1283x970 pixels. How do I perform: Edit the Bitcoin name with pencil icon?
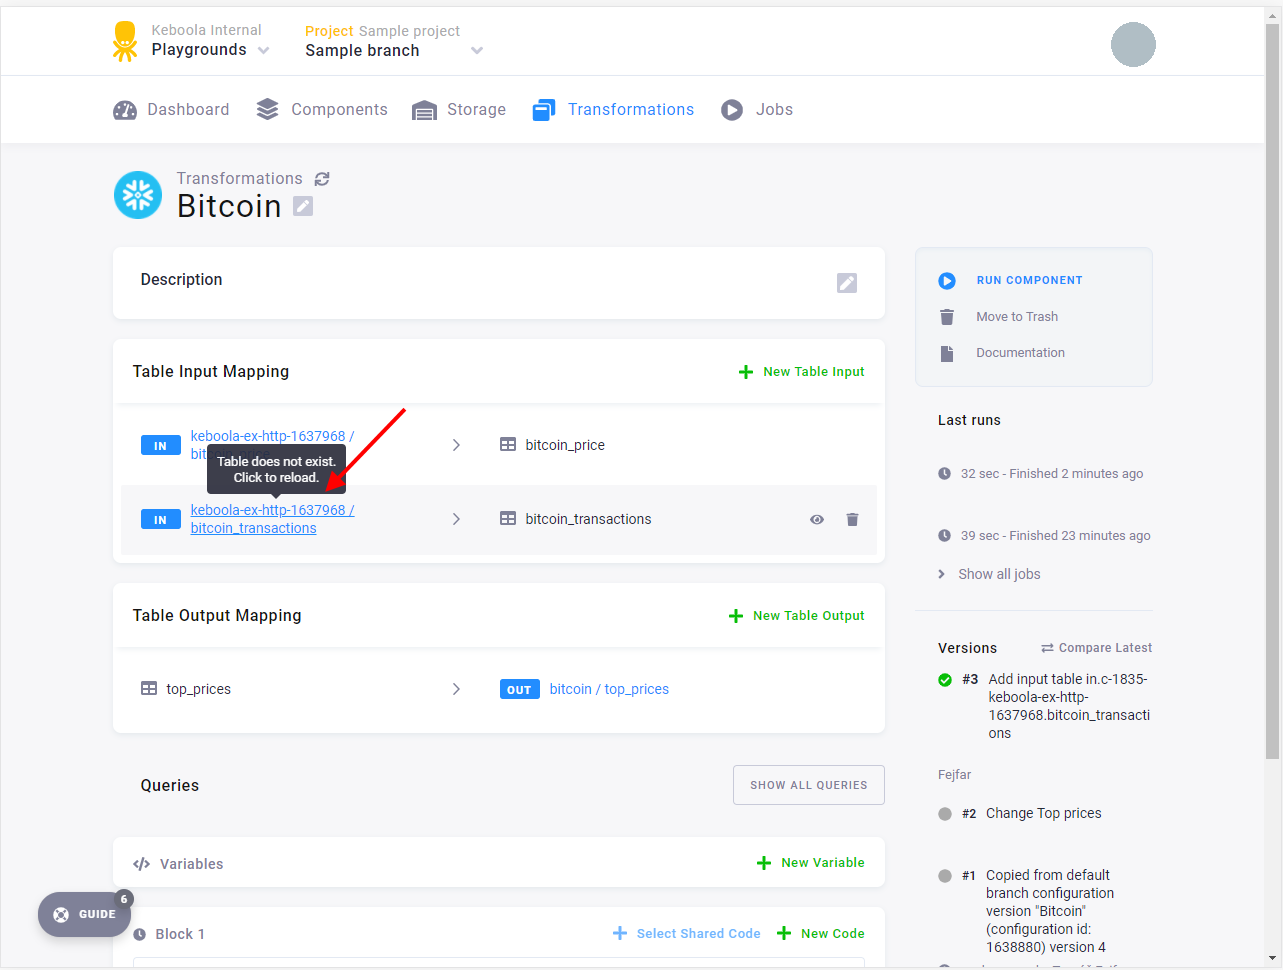(x=303, y=206)
